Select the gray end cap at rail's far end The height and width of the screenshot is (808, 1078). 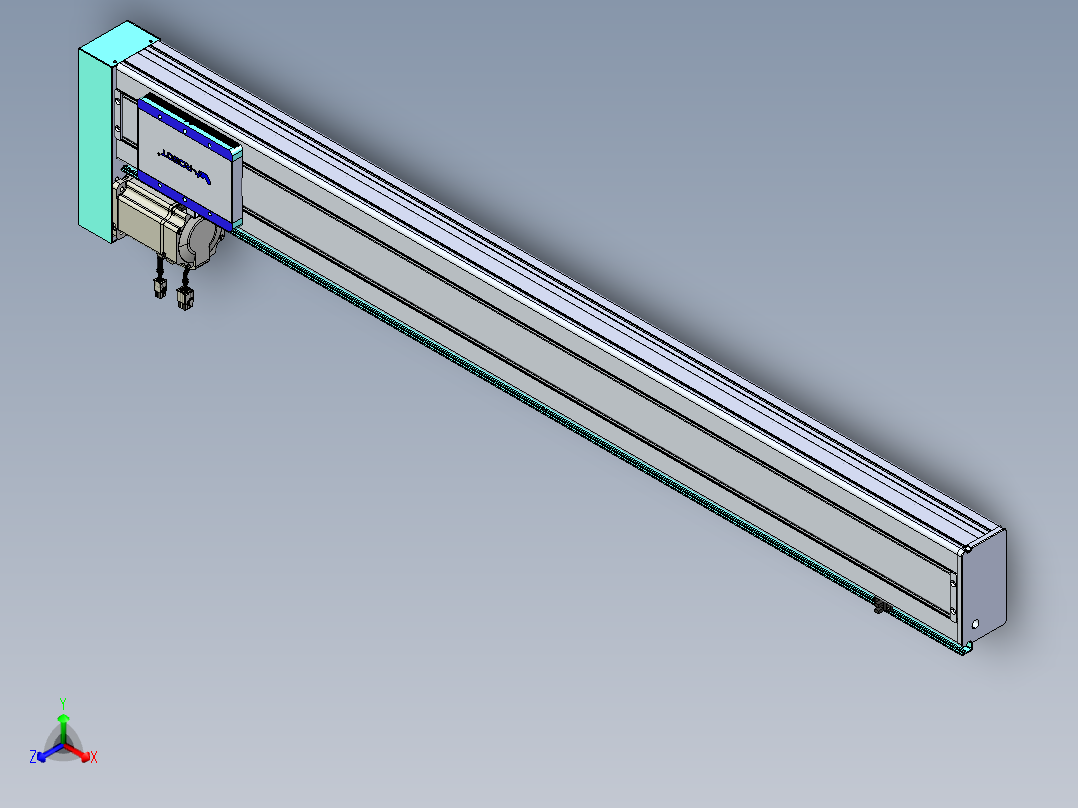tap(983, 585)
